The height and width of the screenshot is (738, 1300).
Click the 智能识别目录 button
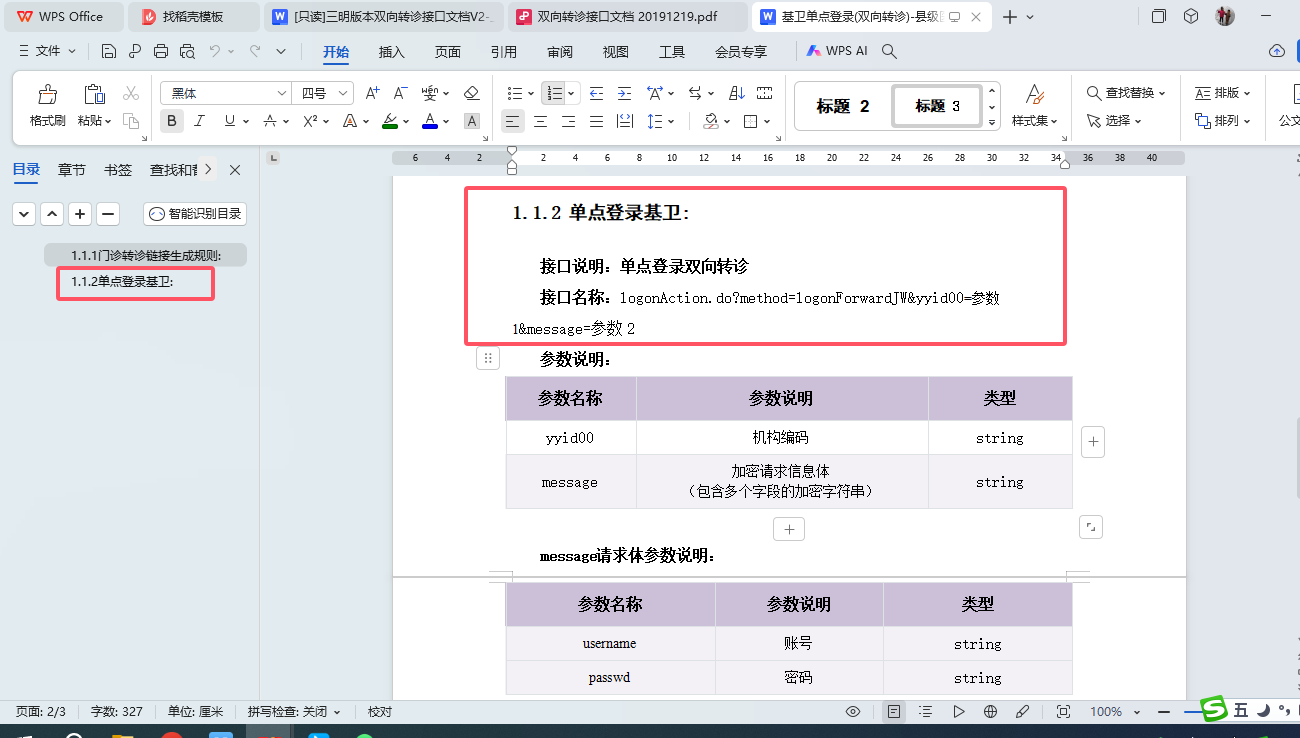pyautogui.click(x=195, y=213)
